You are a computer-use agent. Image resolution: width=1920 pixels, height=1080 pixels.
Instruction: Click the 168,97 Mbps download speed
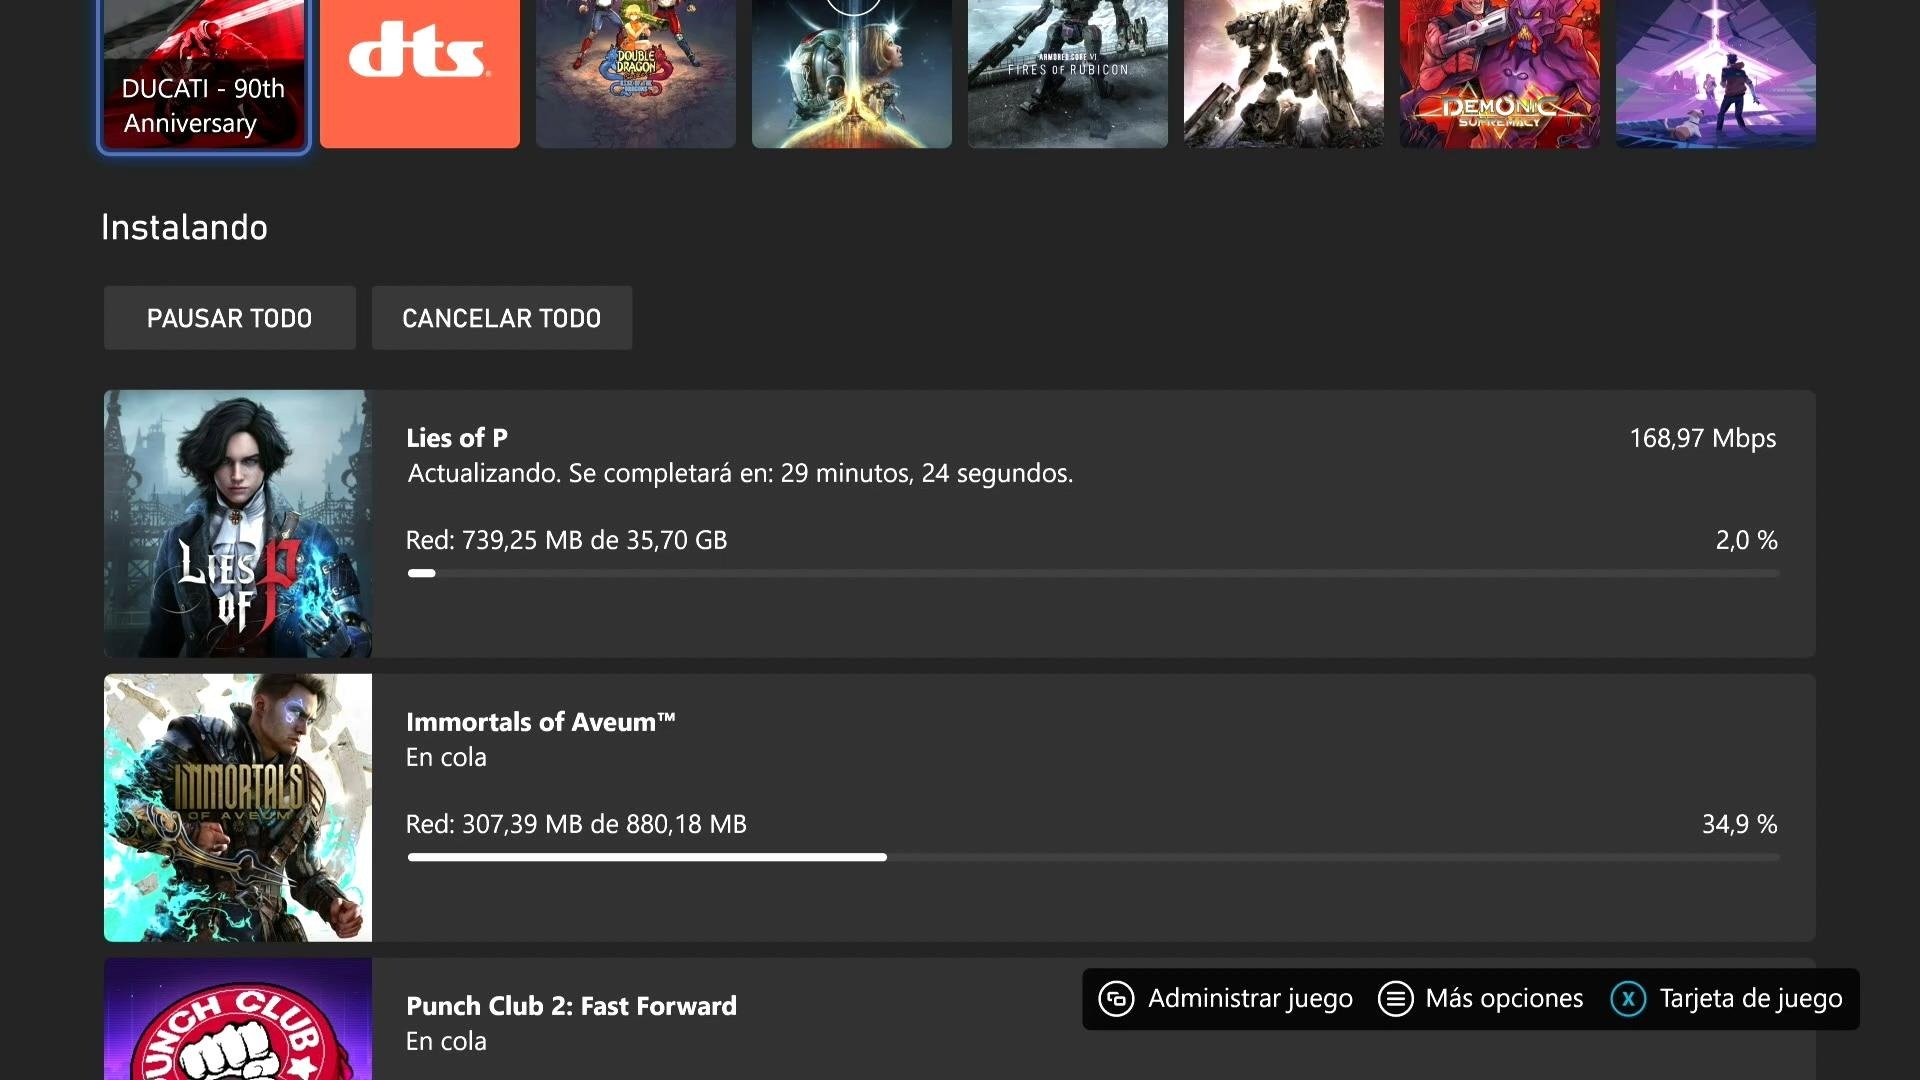[x=1703, y=438]
